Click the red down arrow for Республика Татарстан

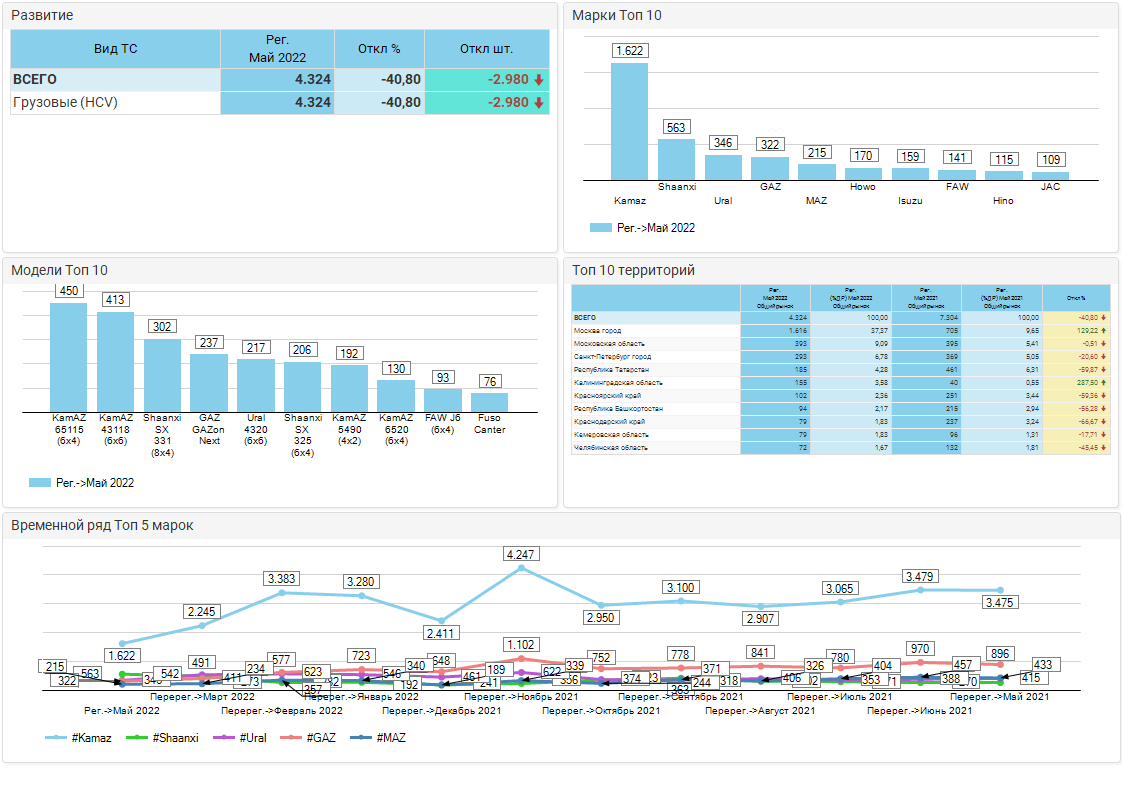point(1104,369)
